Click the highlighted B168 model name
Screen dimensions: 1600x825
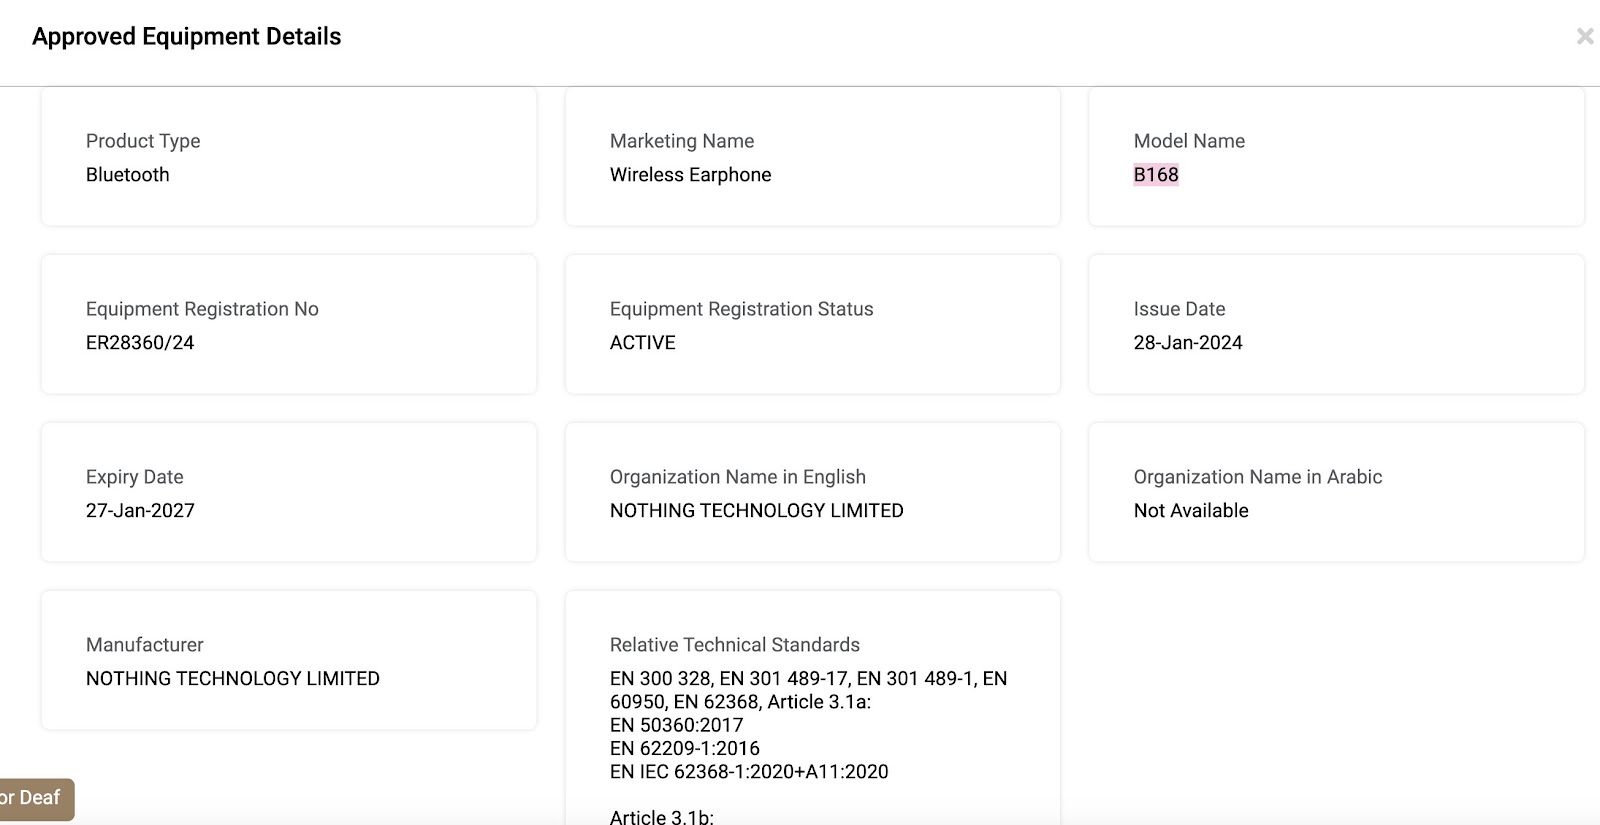(1156, 175)
